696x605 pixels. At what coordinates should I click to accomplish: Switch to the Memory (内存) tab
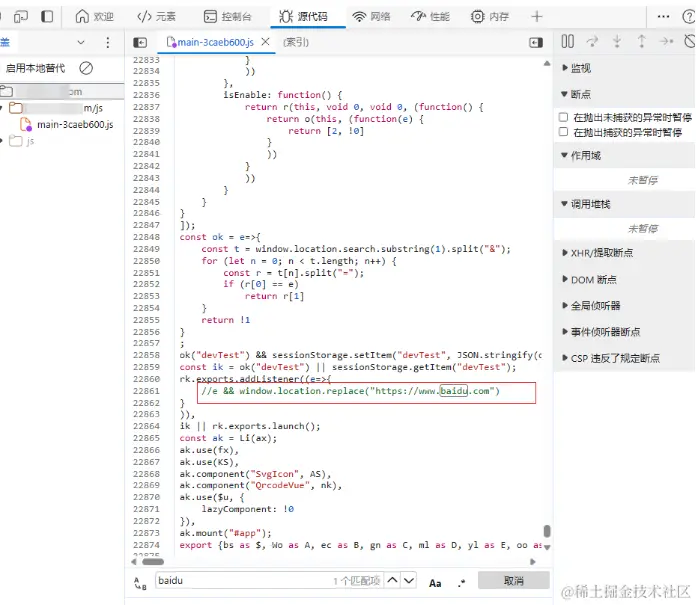490,17
